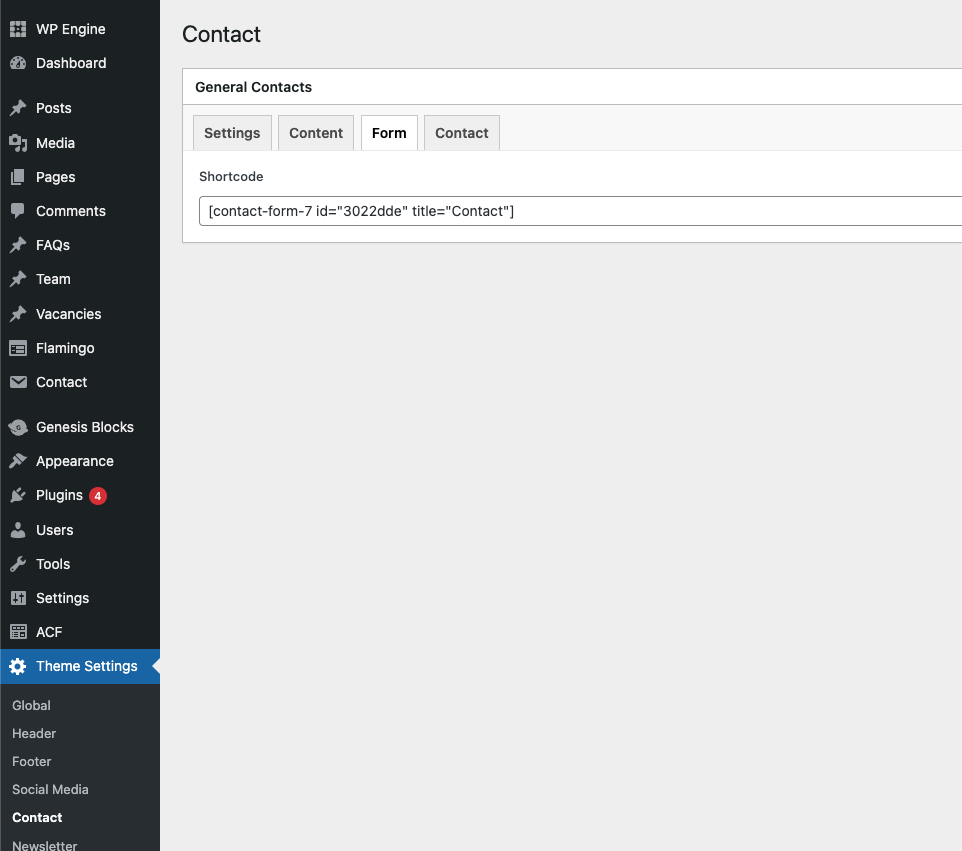Viewport: 962px width, 851px height.
Task: Open the Header theme submenu
Action: tap(34, 734)
